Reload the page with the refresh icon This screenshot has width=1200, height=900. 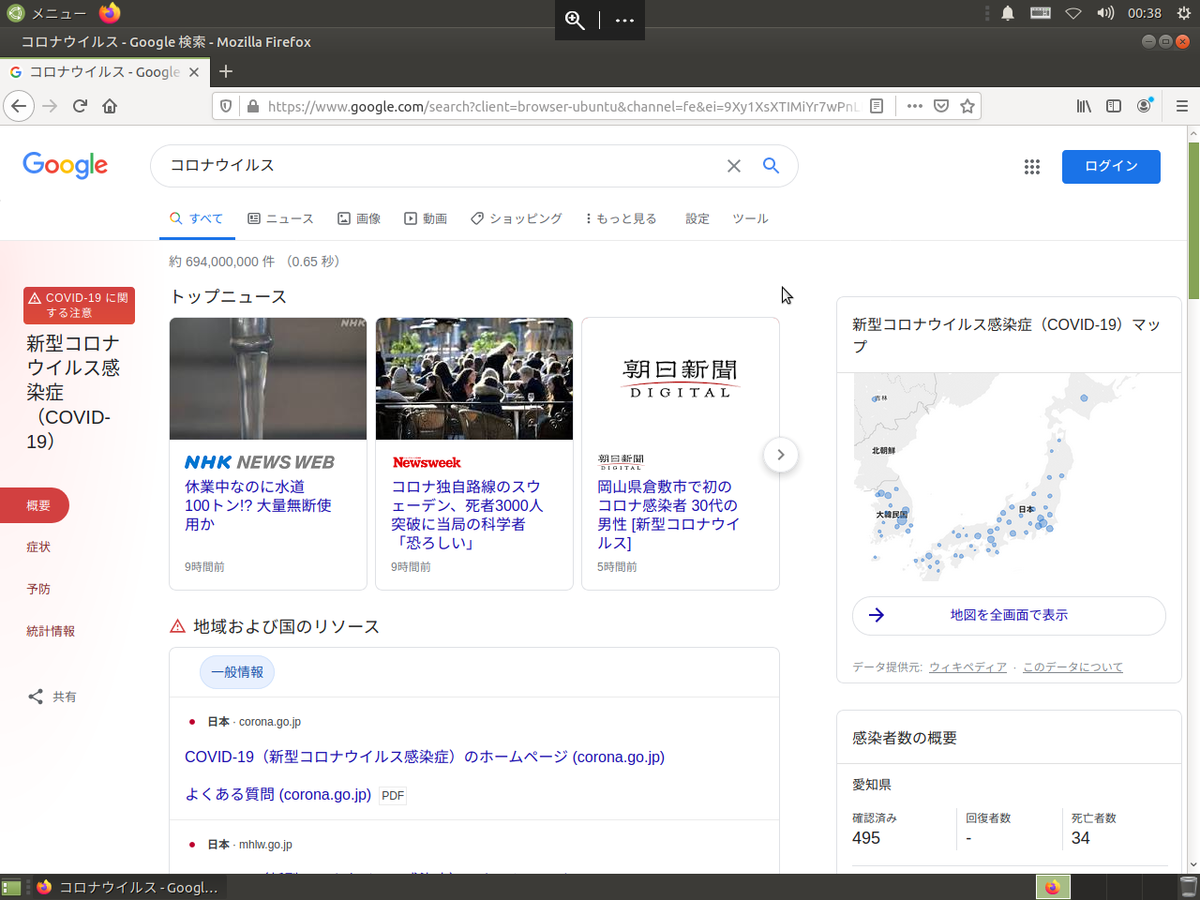click(80, 106)
